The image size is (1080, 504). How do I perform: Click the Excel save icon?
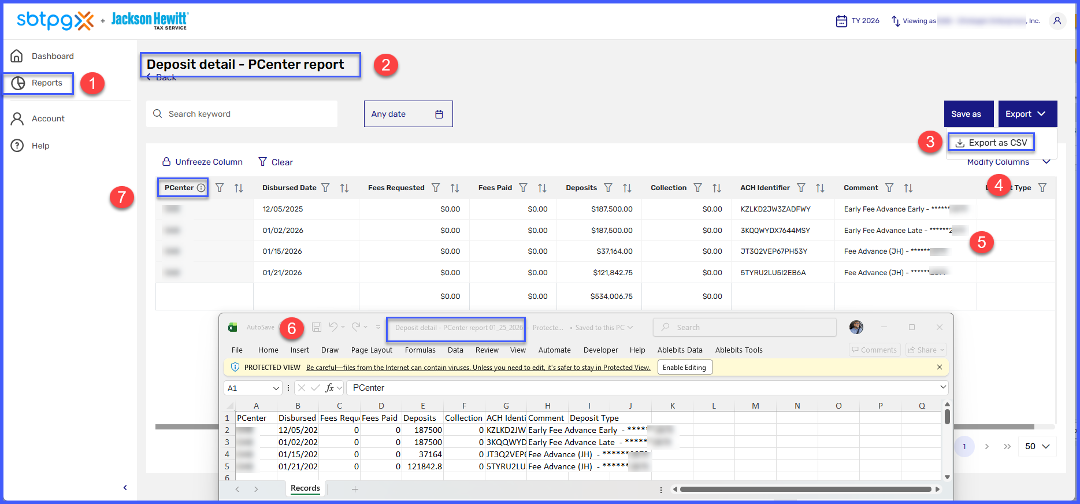pos(316,327)
